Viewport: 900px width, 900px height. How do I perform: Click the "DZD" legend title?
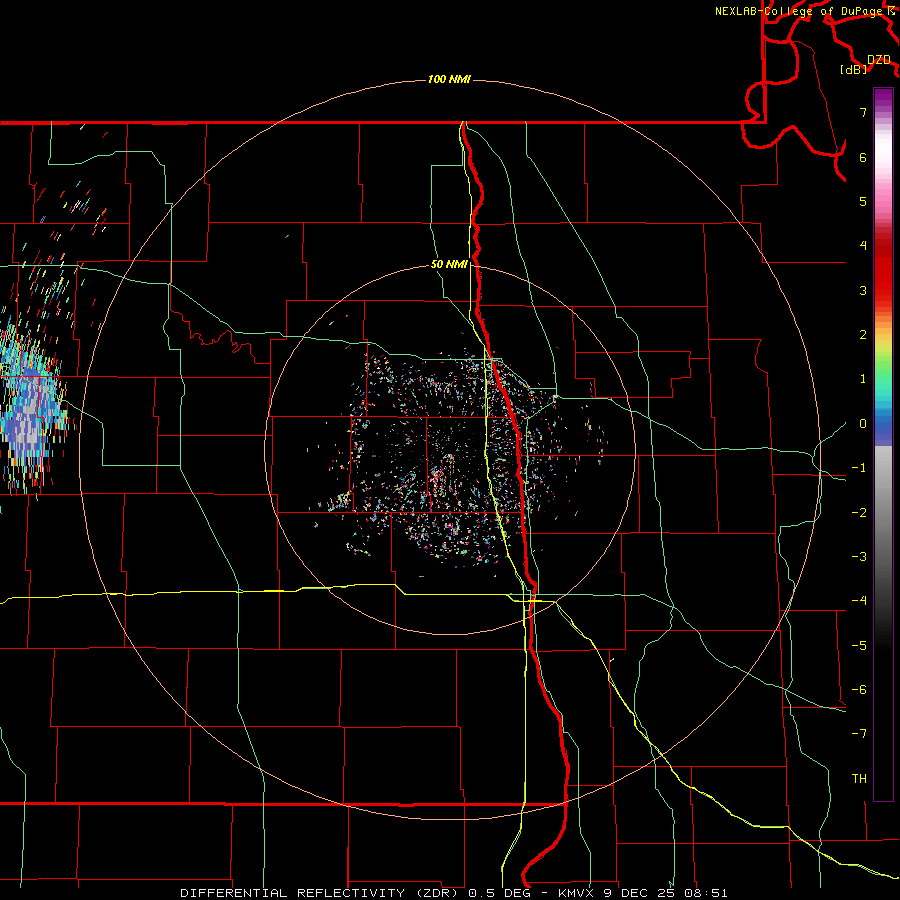(879, 60)
